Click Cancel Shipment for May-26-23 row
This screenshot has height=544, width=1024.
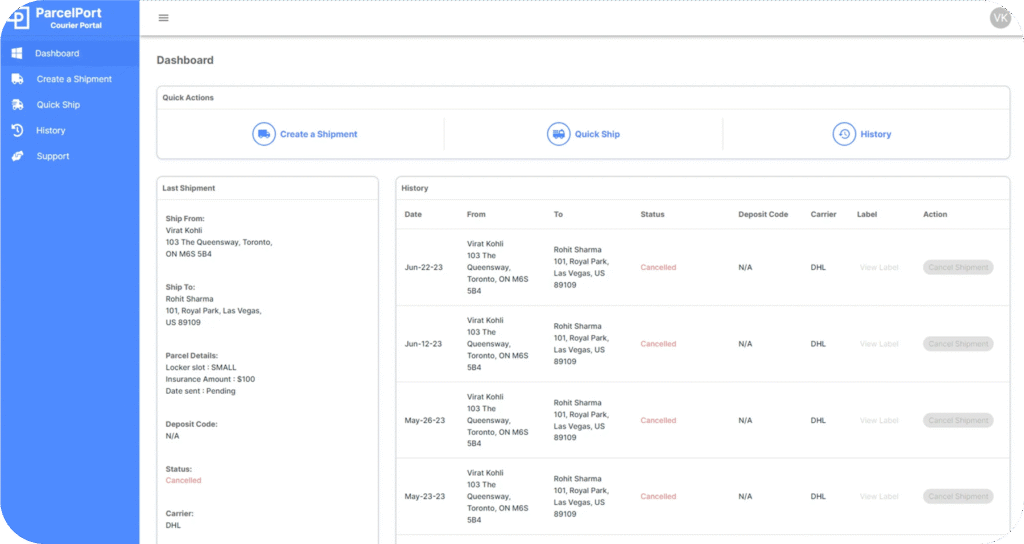tap(958, 420)
